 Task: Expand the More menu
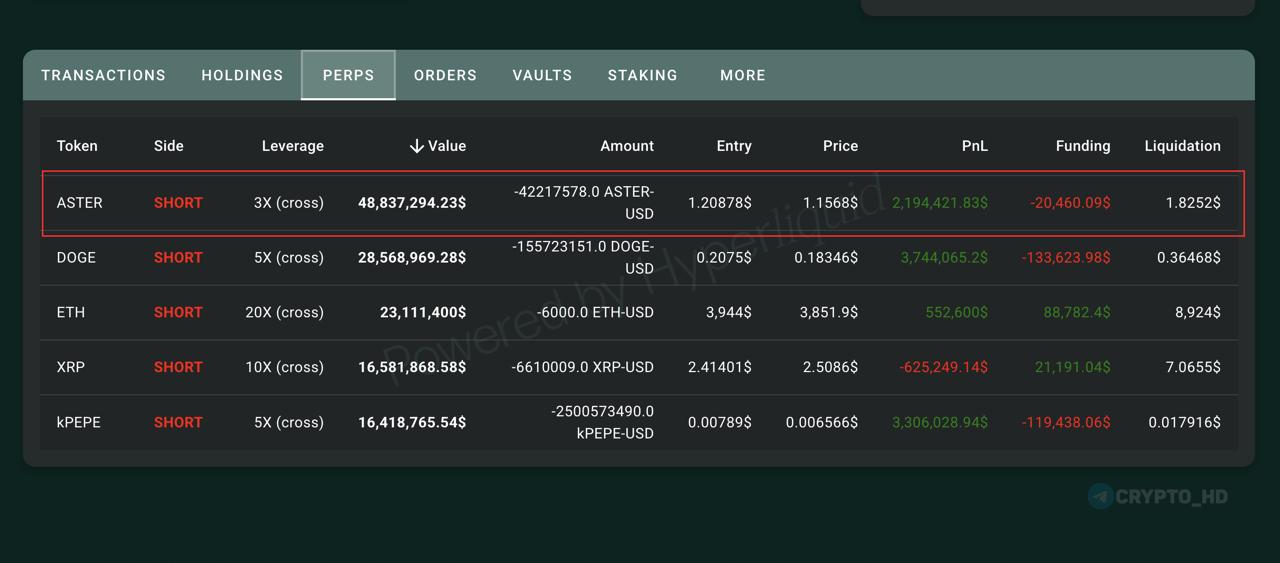click(742, 75)
